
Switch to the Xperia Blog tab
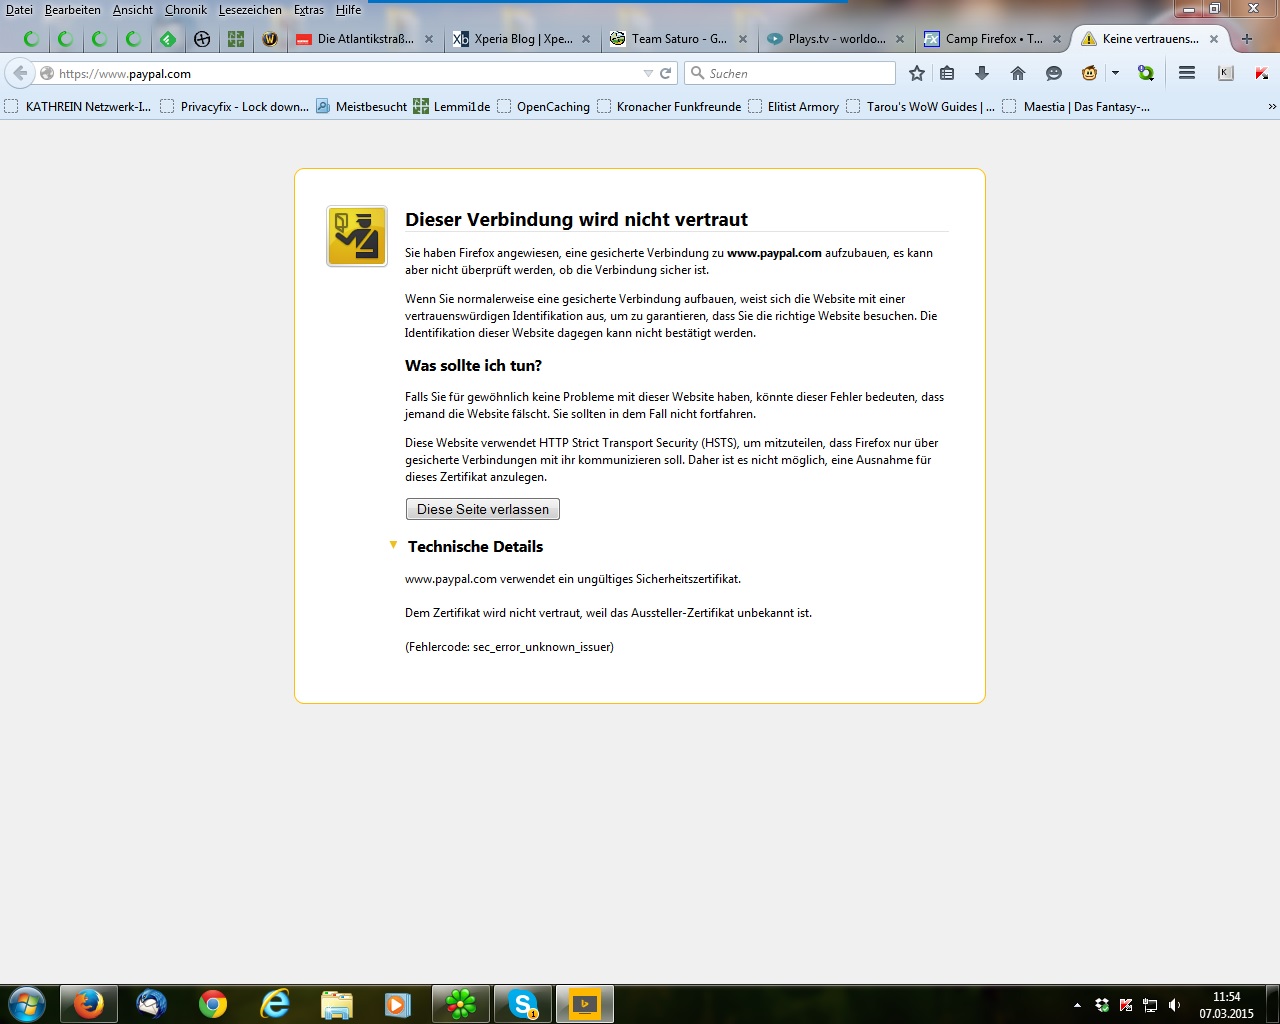click(x=523, y=39)
